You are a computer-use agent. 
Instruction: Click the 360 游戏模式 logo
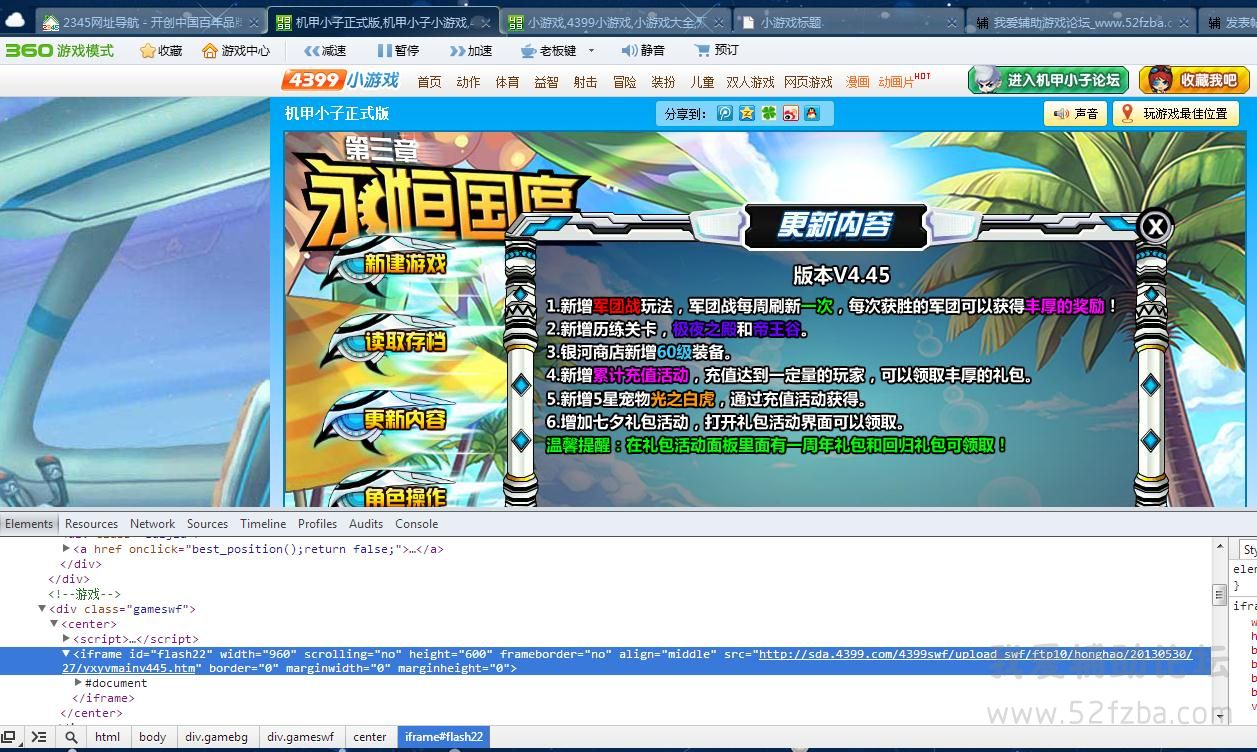[60, 50]
